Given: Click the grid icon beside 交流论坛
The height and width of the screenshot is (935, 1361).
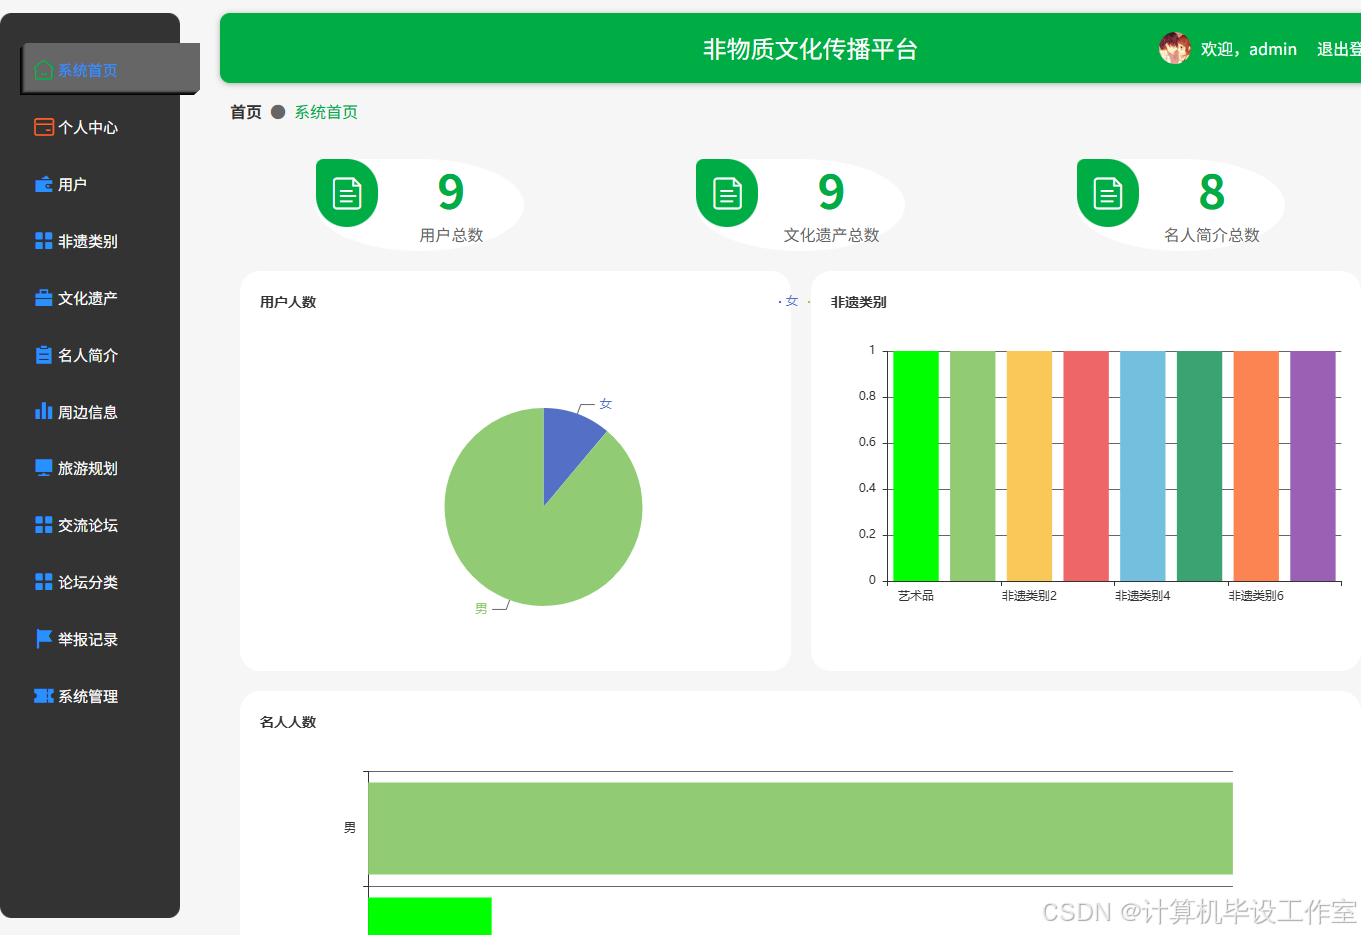Looking at the screenshot, I should [43, 525].
